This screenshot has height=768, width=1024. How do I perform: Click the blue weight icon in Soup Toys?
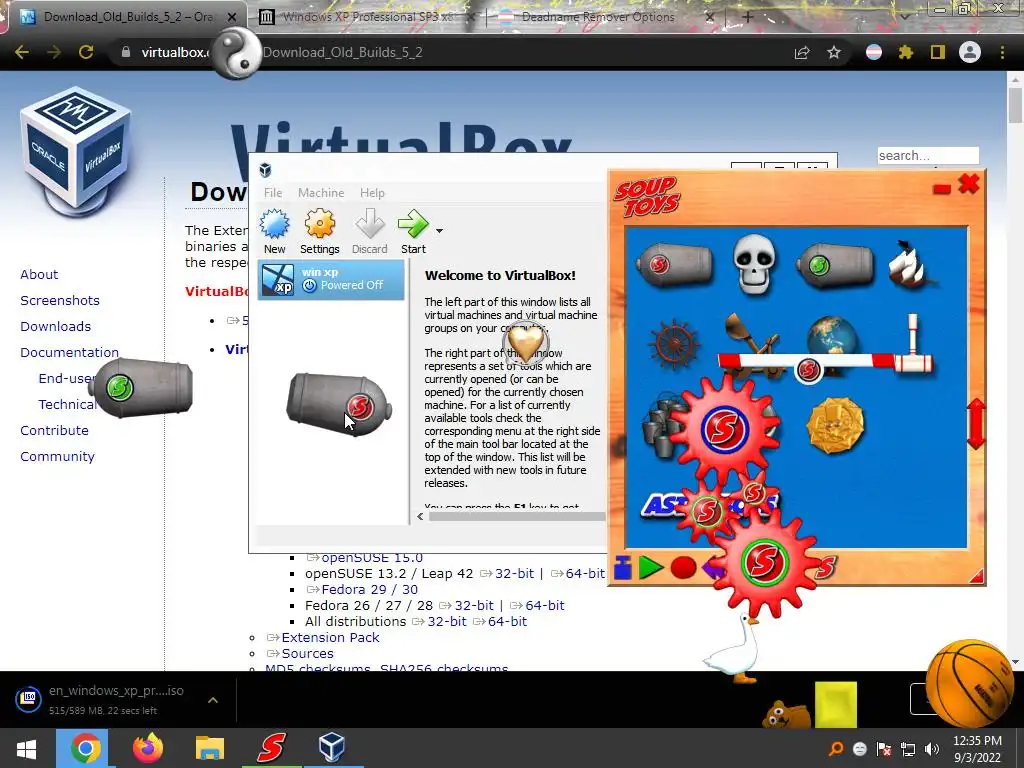click(622, 568)
